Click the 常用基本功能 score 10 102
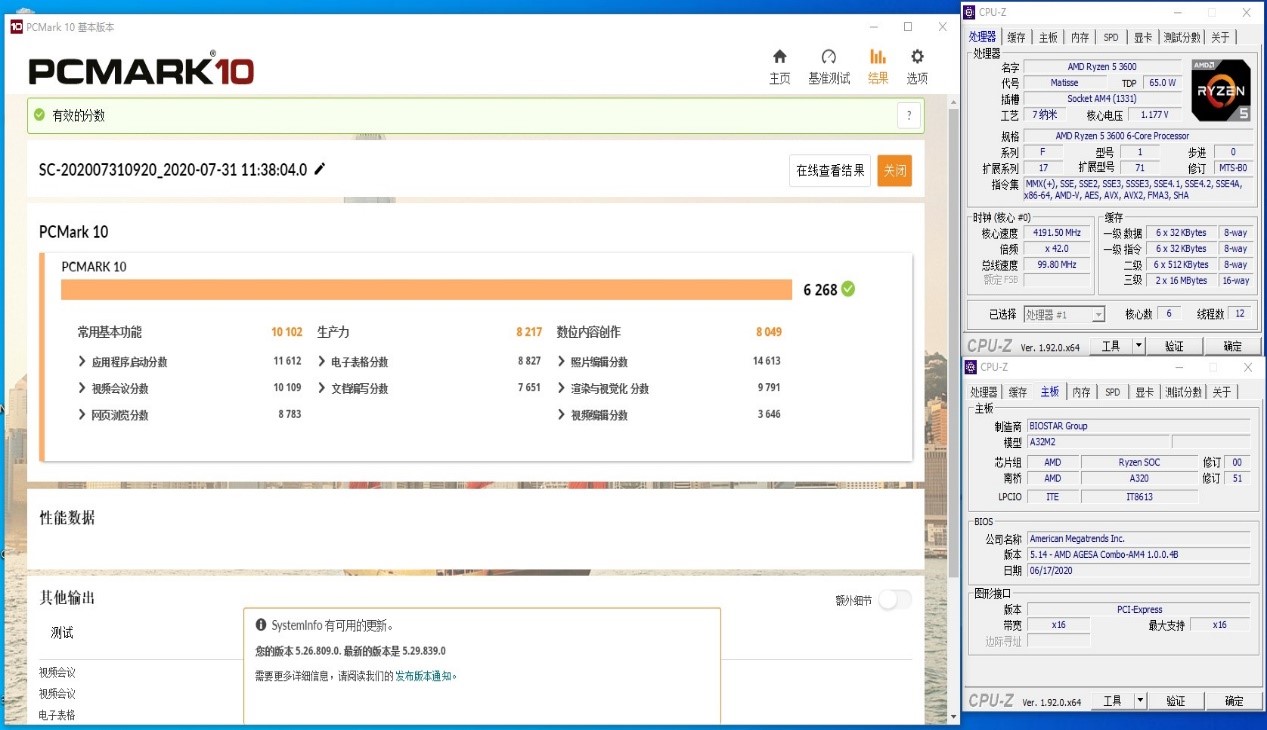Image resolution: width=1267 pixels, height=730 pixels. [287, 332]
